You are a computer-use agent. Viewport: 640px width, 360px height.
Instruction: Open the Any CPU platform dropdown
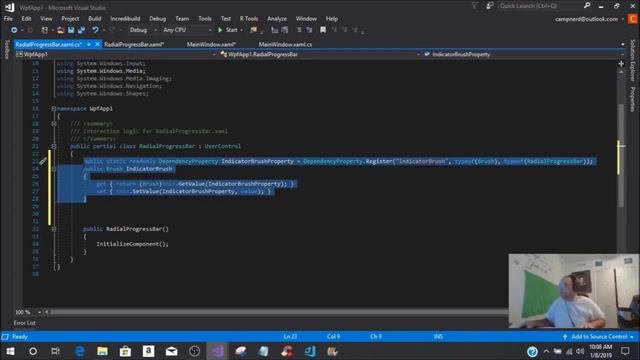point(187,30)
